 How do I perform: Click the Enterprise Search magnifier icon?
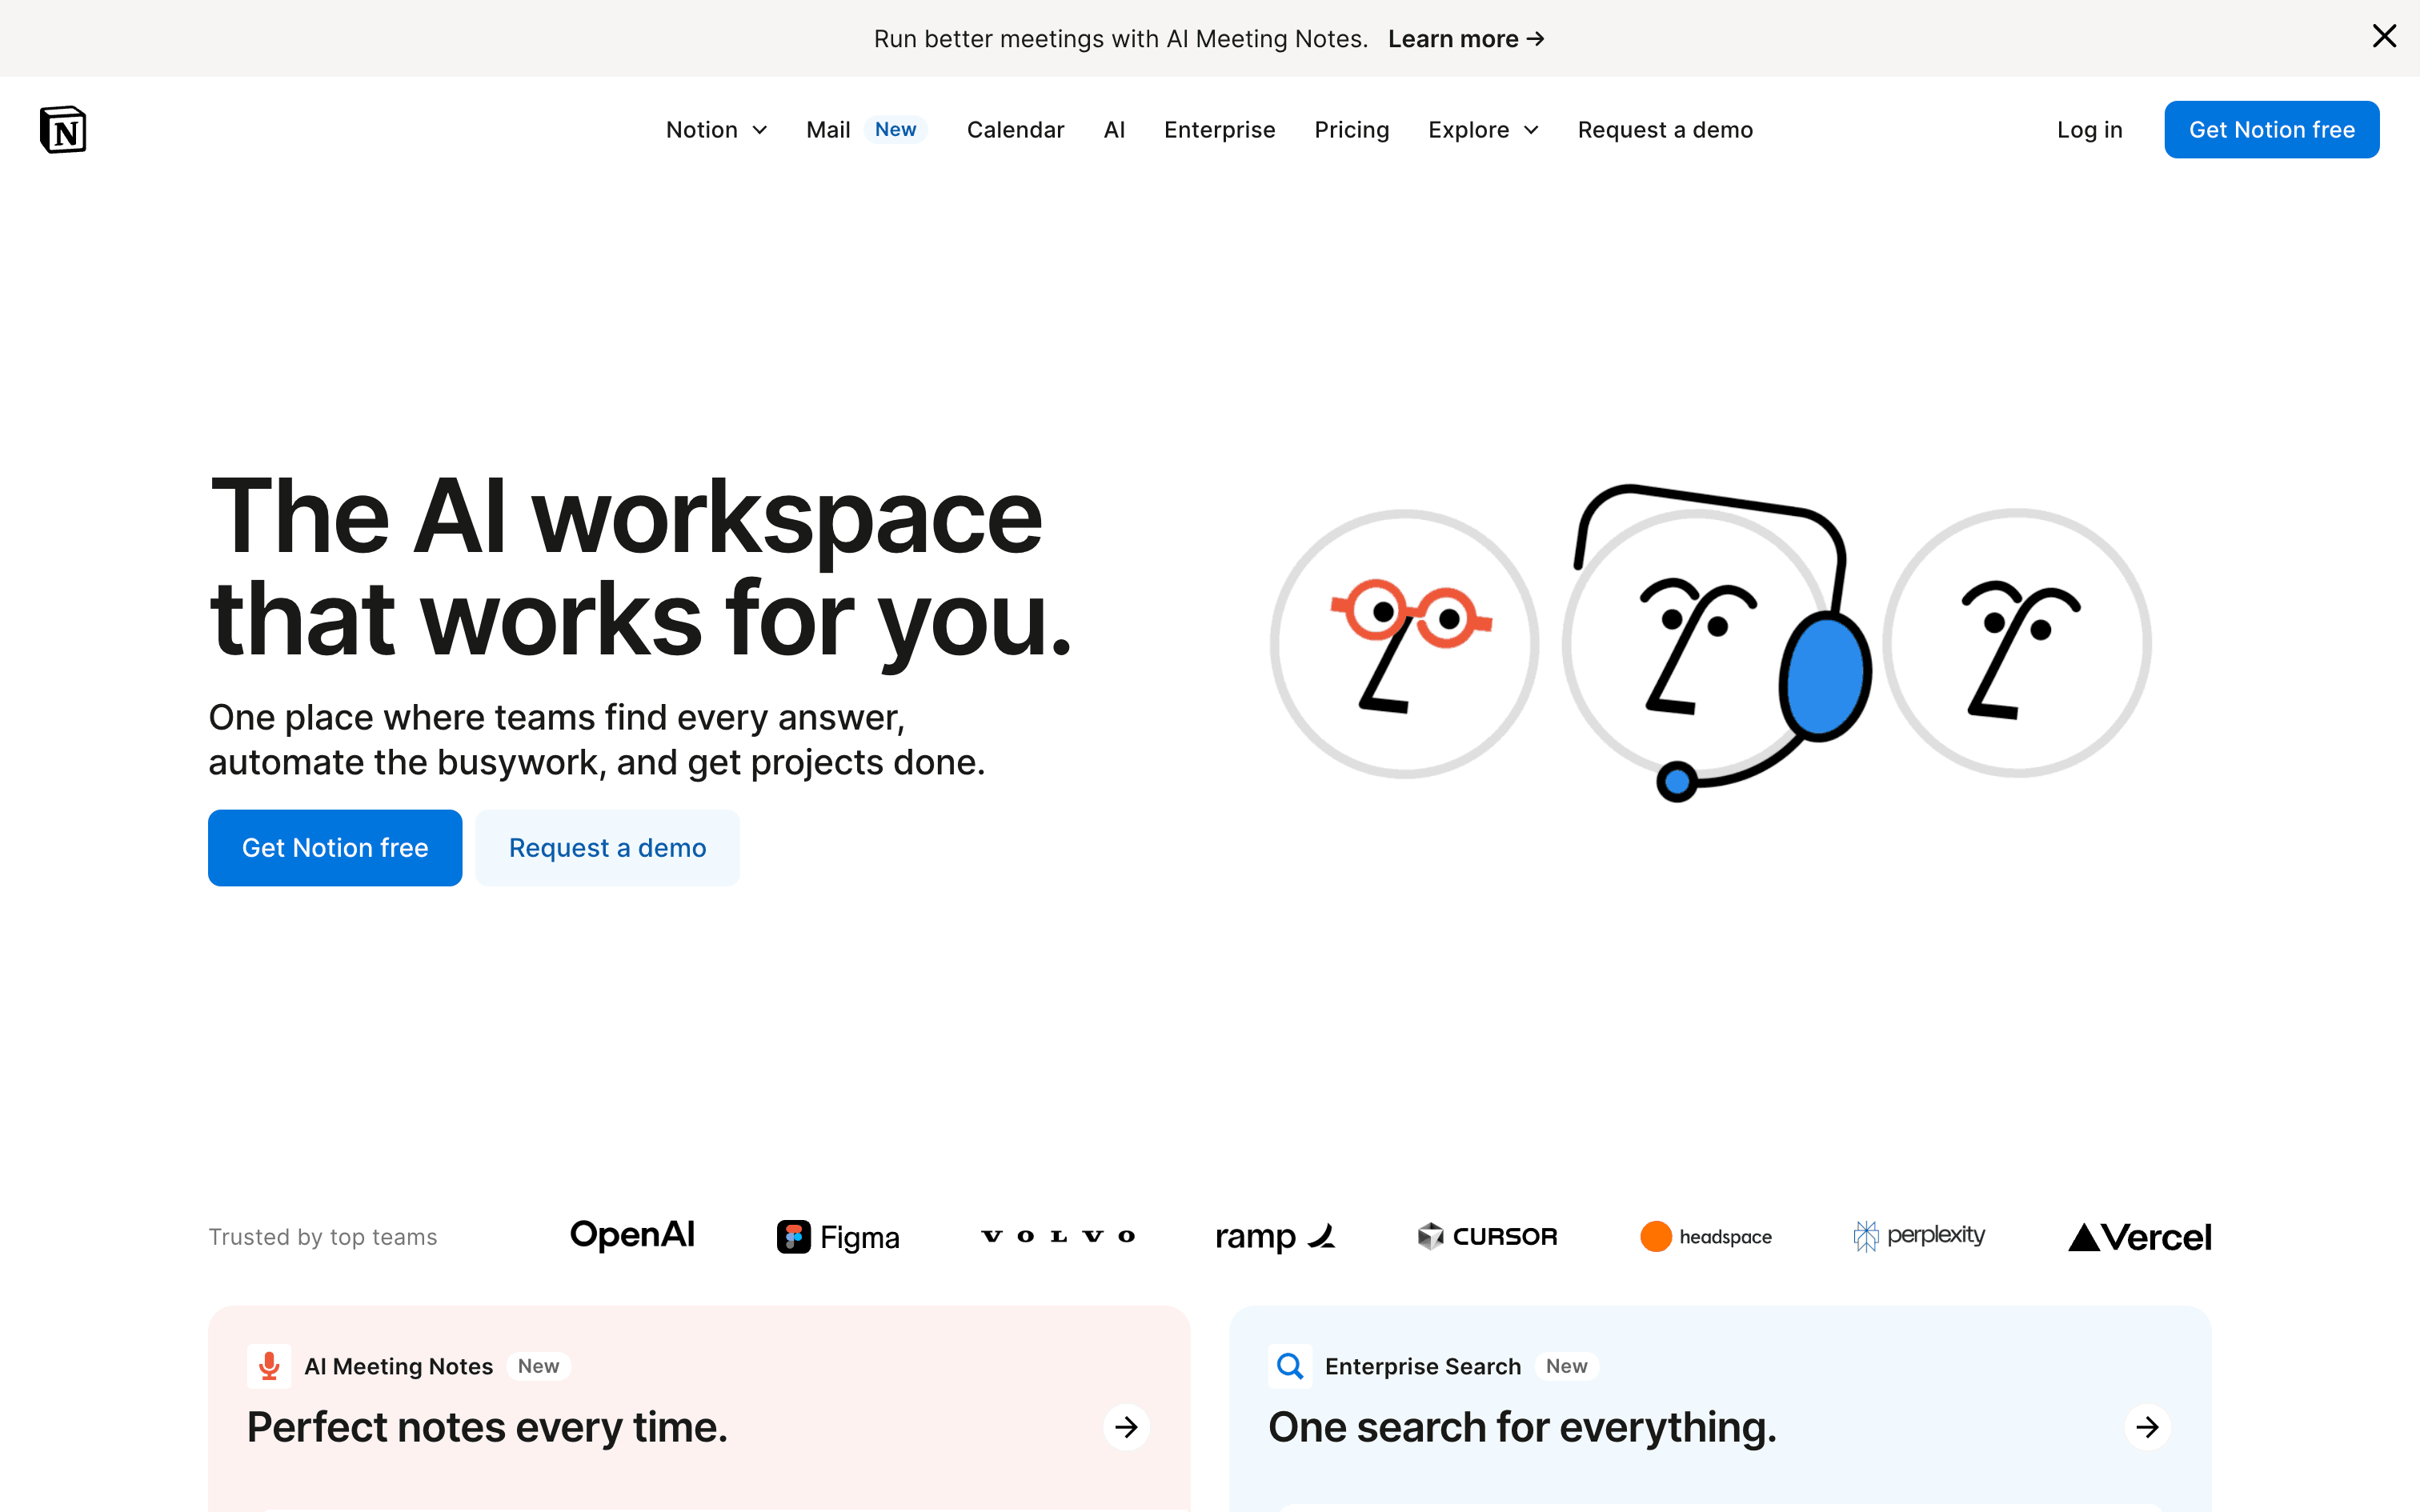1290,1366
